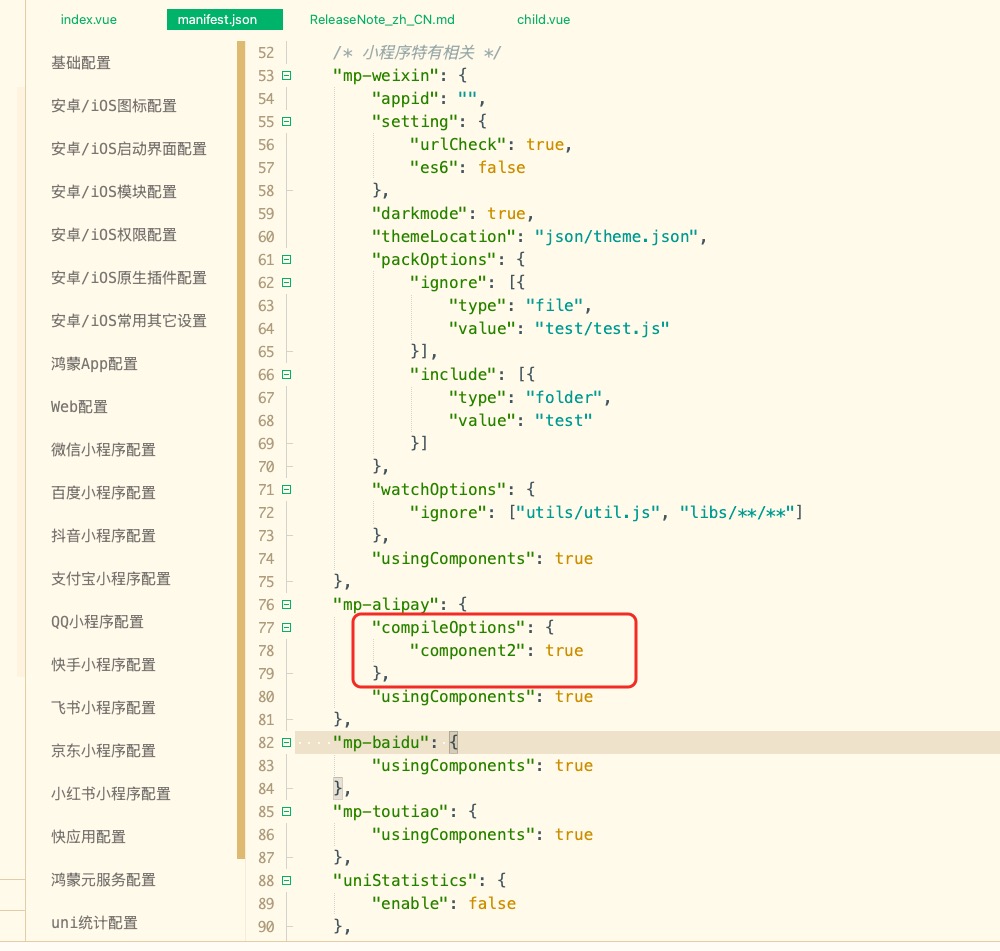1000x951 pixels.
Task: Open uni统计配置 section
Action: pyautogui.click(x=94, y=923)
